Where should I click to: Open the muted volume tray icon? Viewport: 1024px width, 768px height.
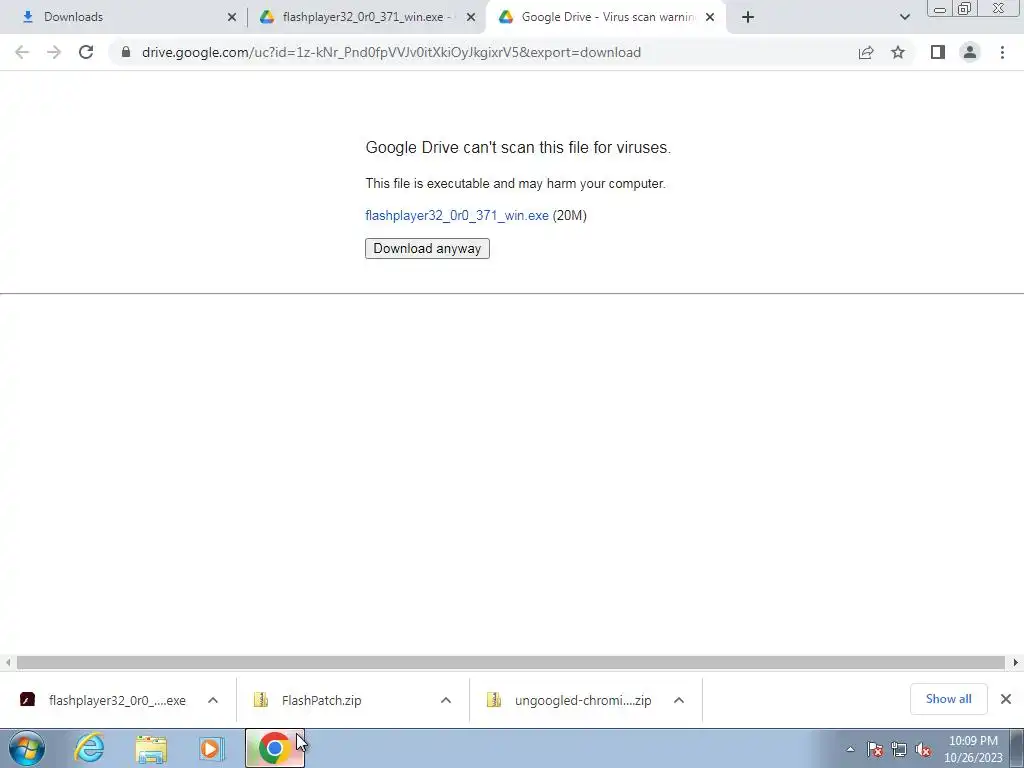[923, 749]
